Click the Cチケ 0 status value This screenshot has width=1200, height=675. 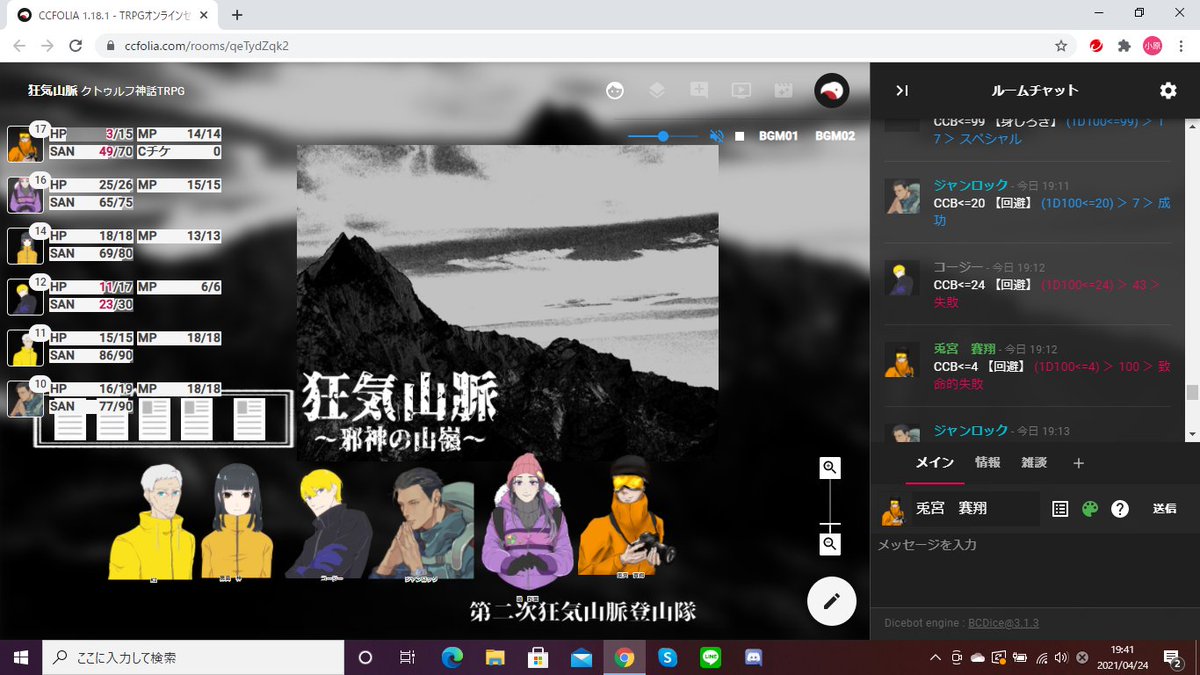point(179,152)
